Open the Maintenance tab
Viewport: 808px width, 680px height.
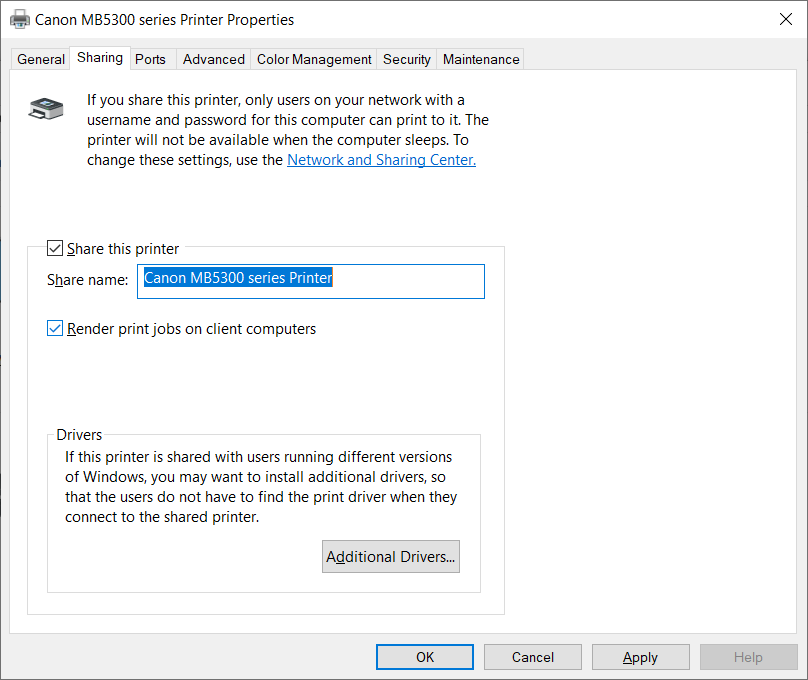[x=481, y=59]
